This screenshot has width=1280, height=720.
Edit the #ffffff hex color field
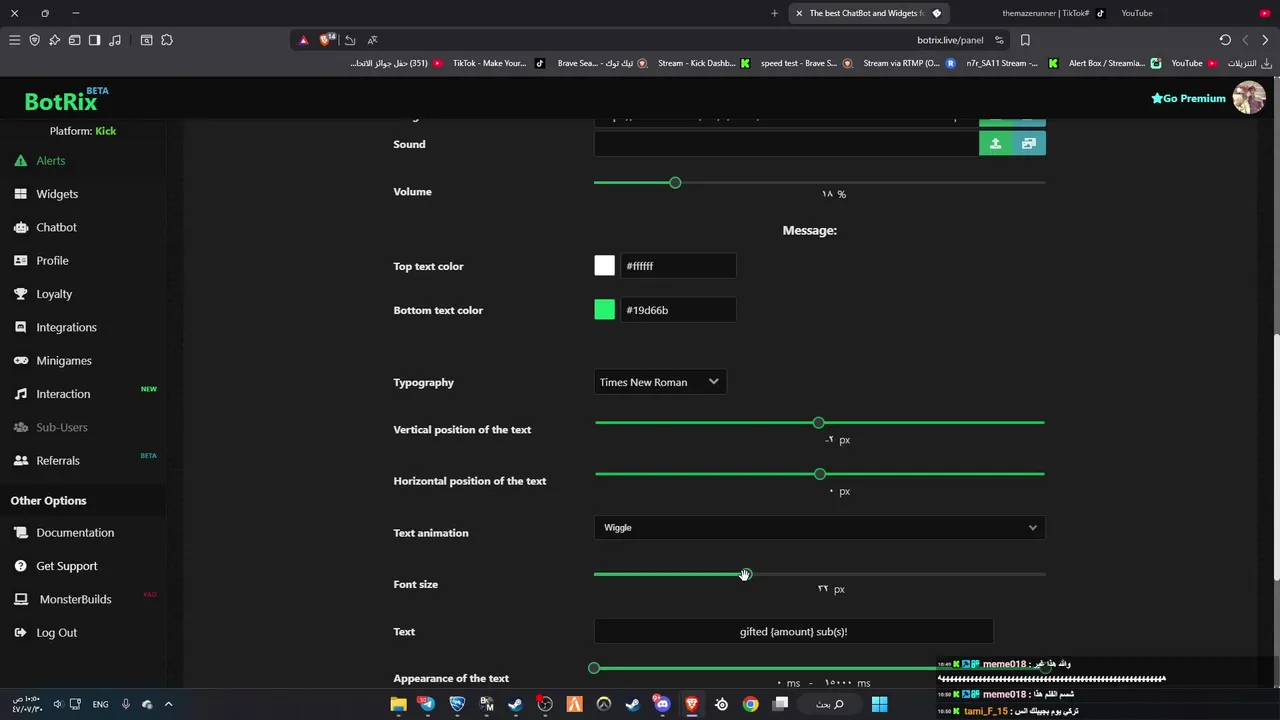pyautogui.click(x=678, y=266)
